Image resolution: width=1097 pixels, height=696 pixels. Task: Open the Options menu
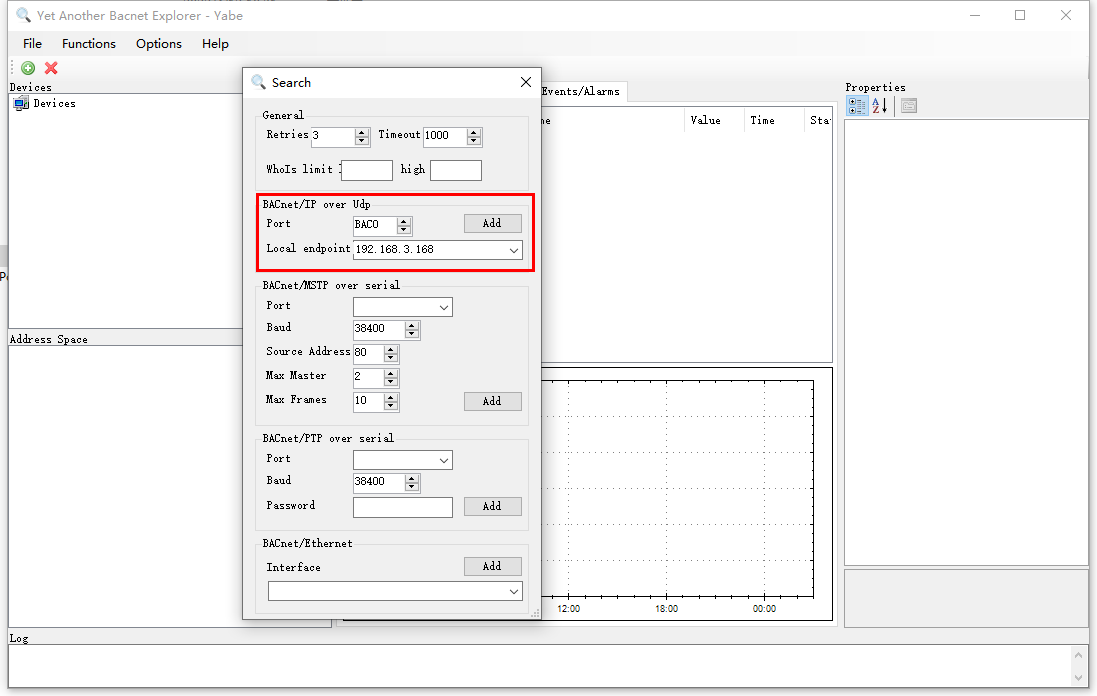point(159,43)
